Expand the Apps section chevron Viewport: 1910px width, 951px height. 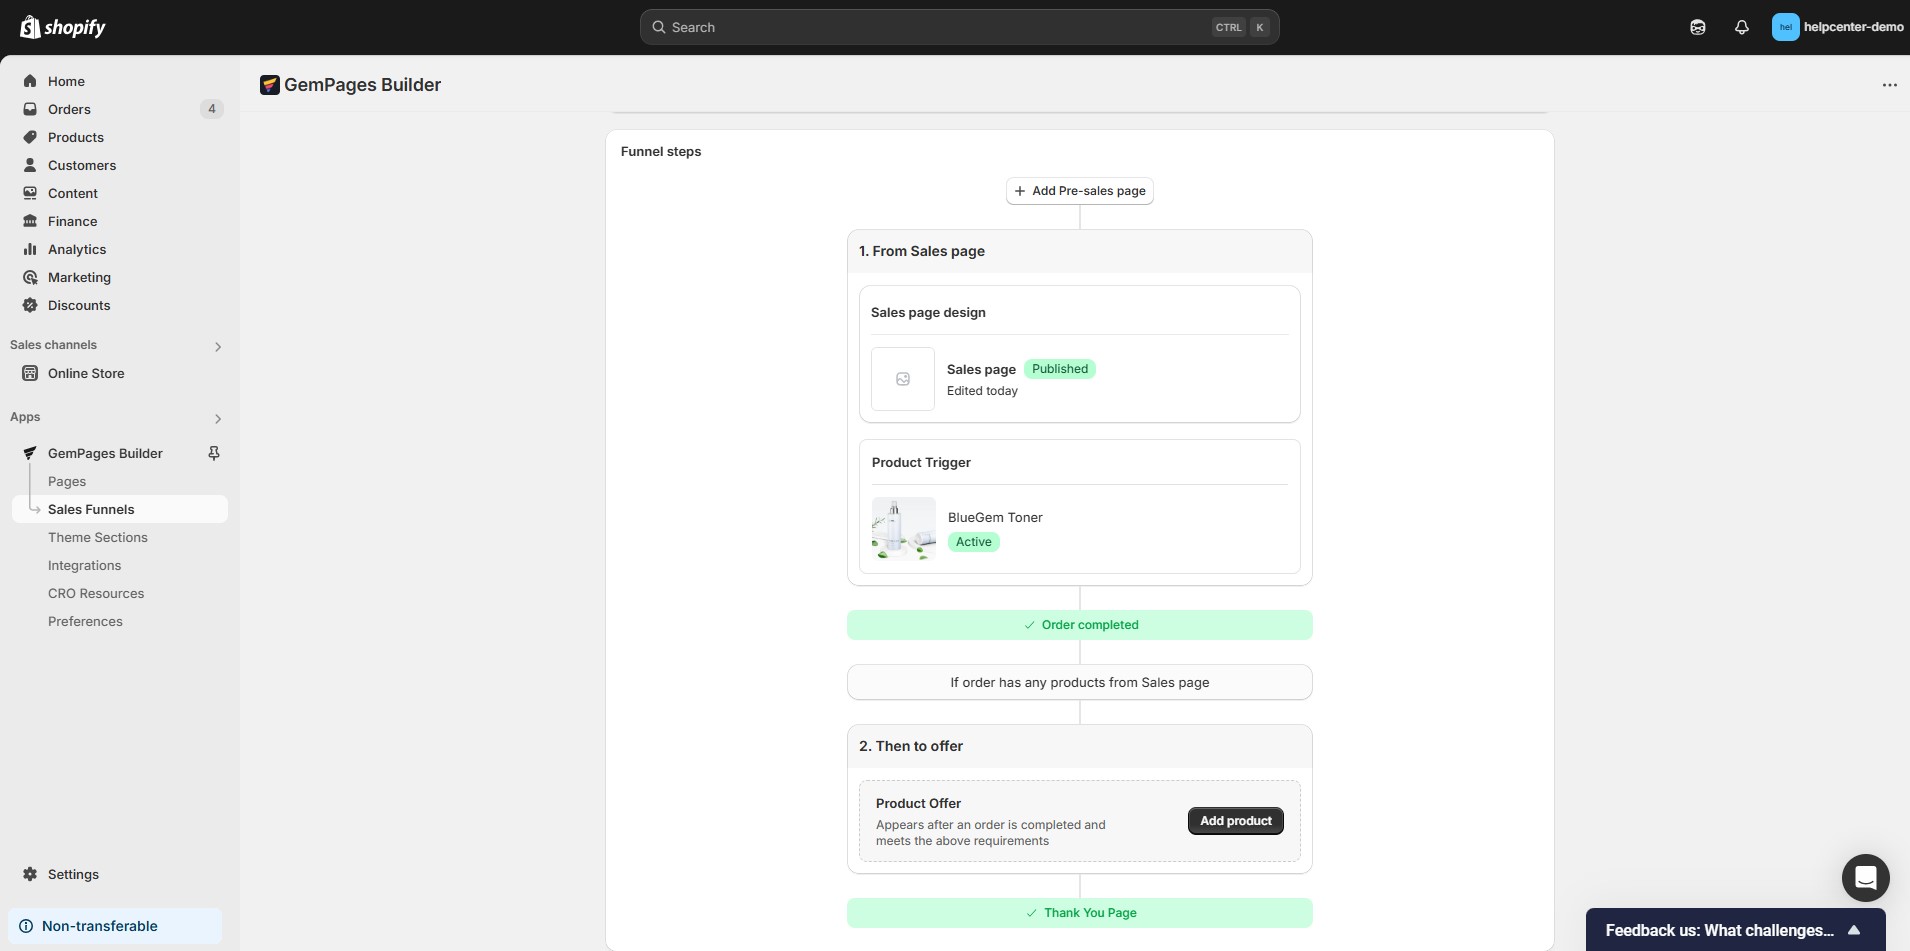tap(218, 418)
